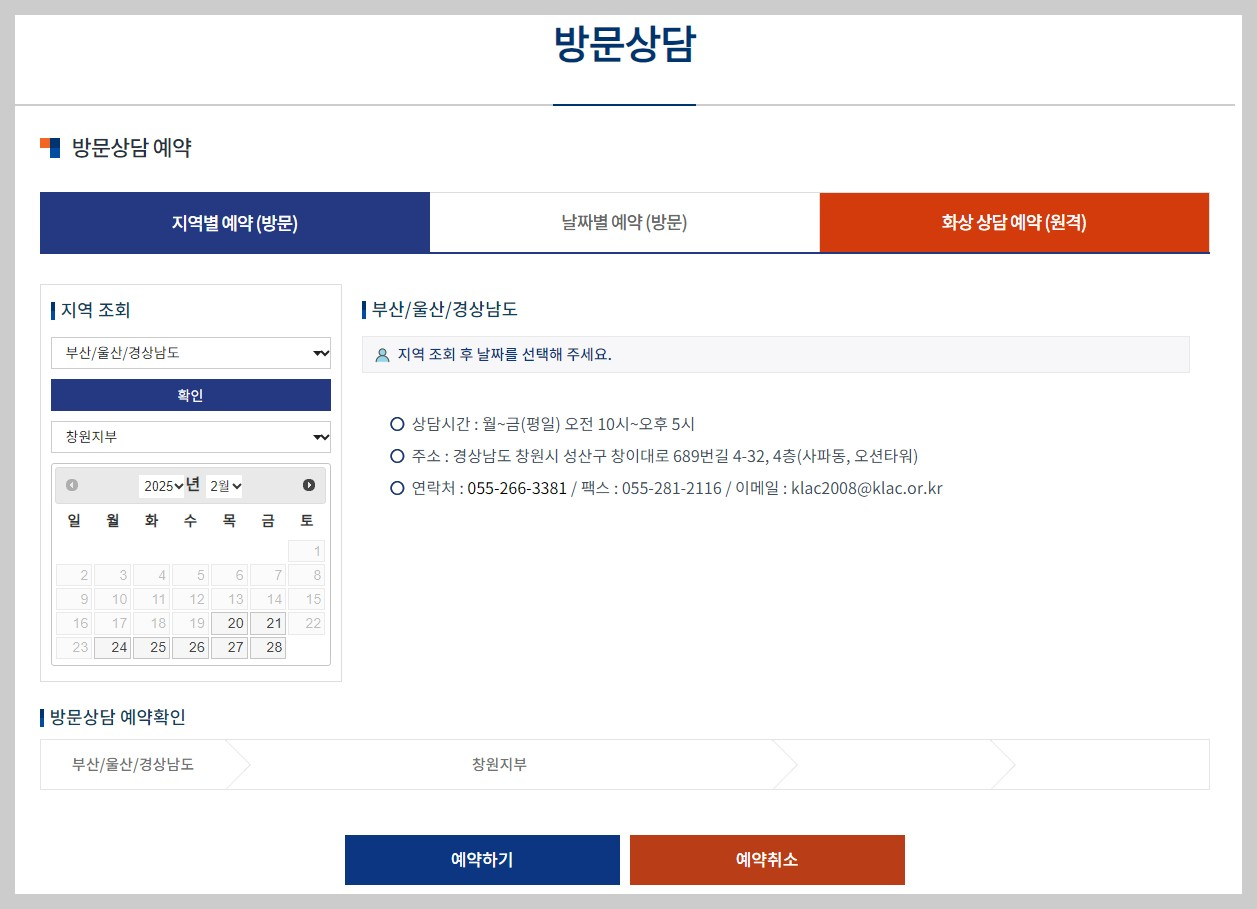Click disabled date 19 in calendar

coord(190,624)
